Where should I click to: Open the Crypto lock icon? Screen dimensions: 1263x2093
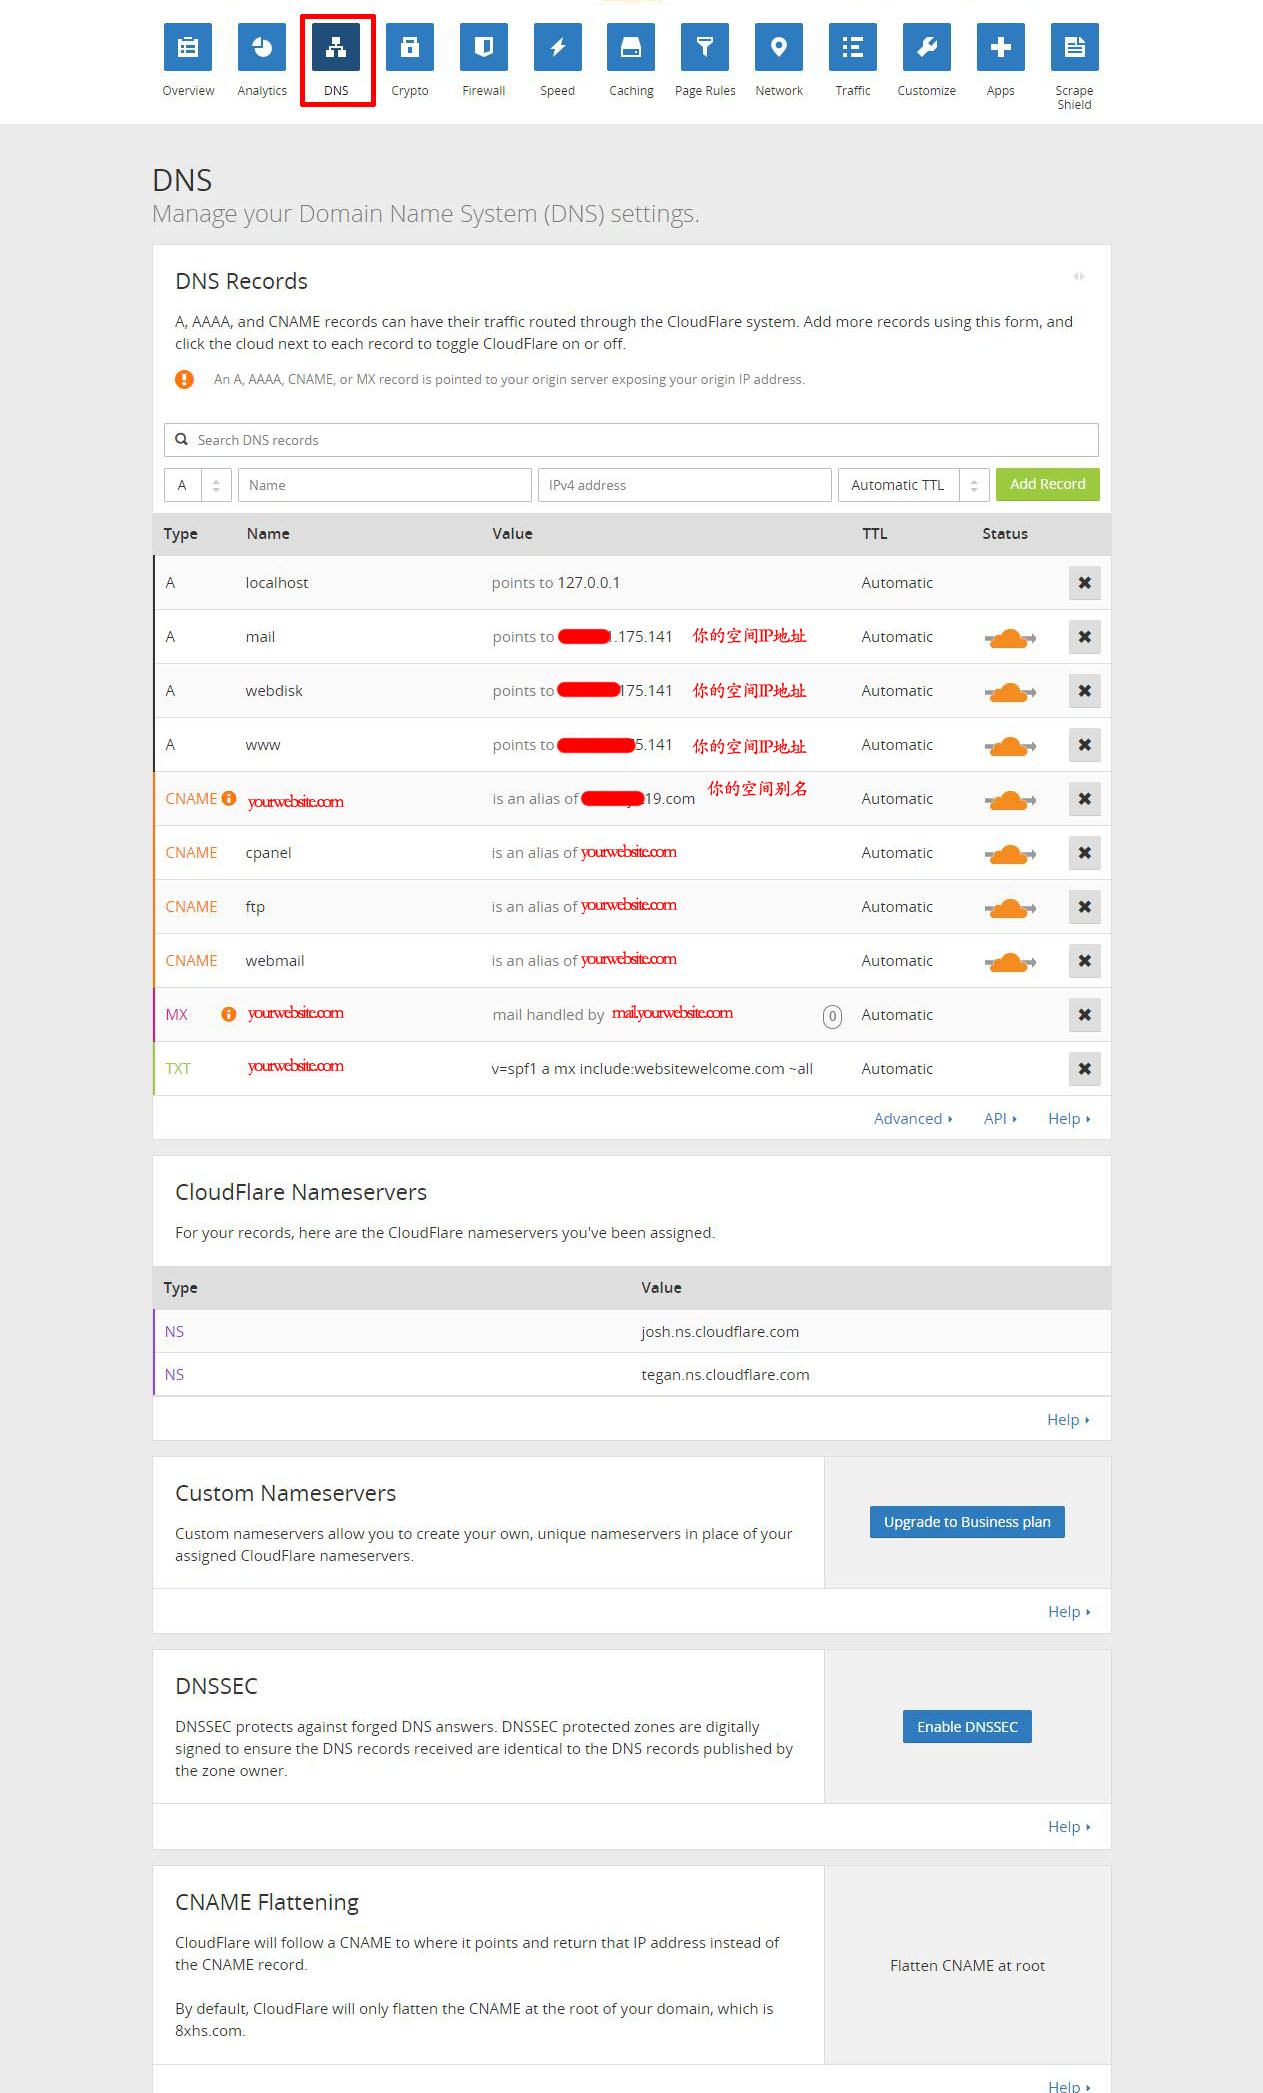[x=410, y=47]
